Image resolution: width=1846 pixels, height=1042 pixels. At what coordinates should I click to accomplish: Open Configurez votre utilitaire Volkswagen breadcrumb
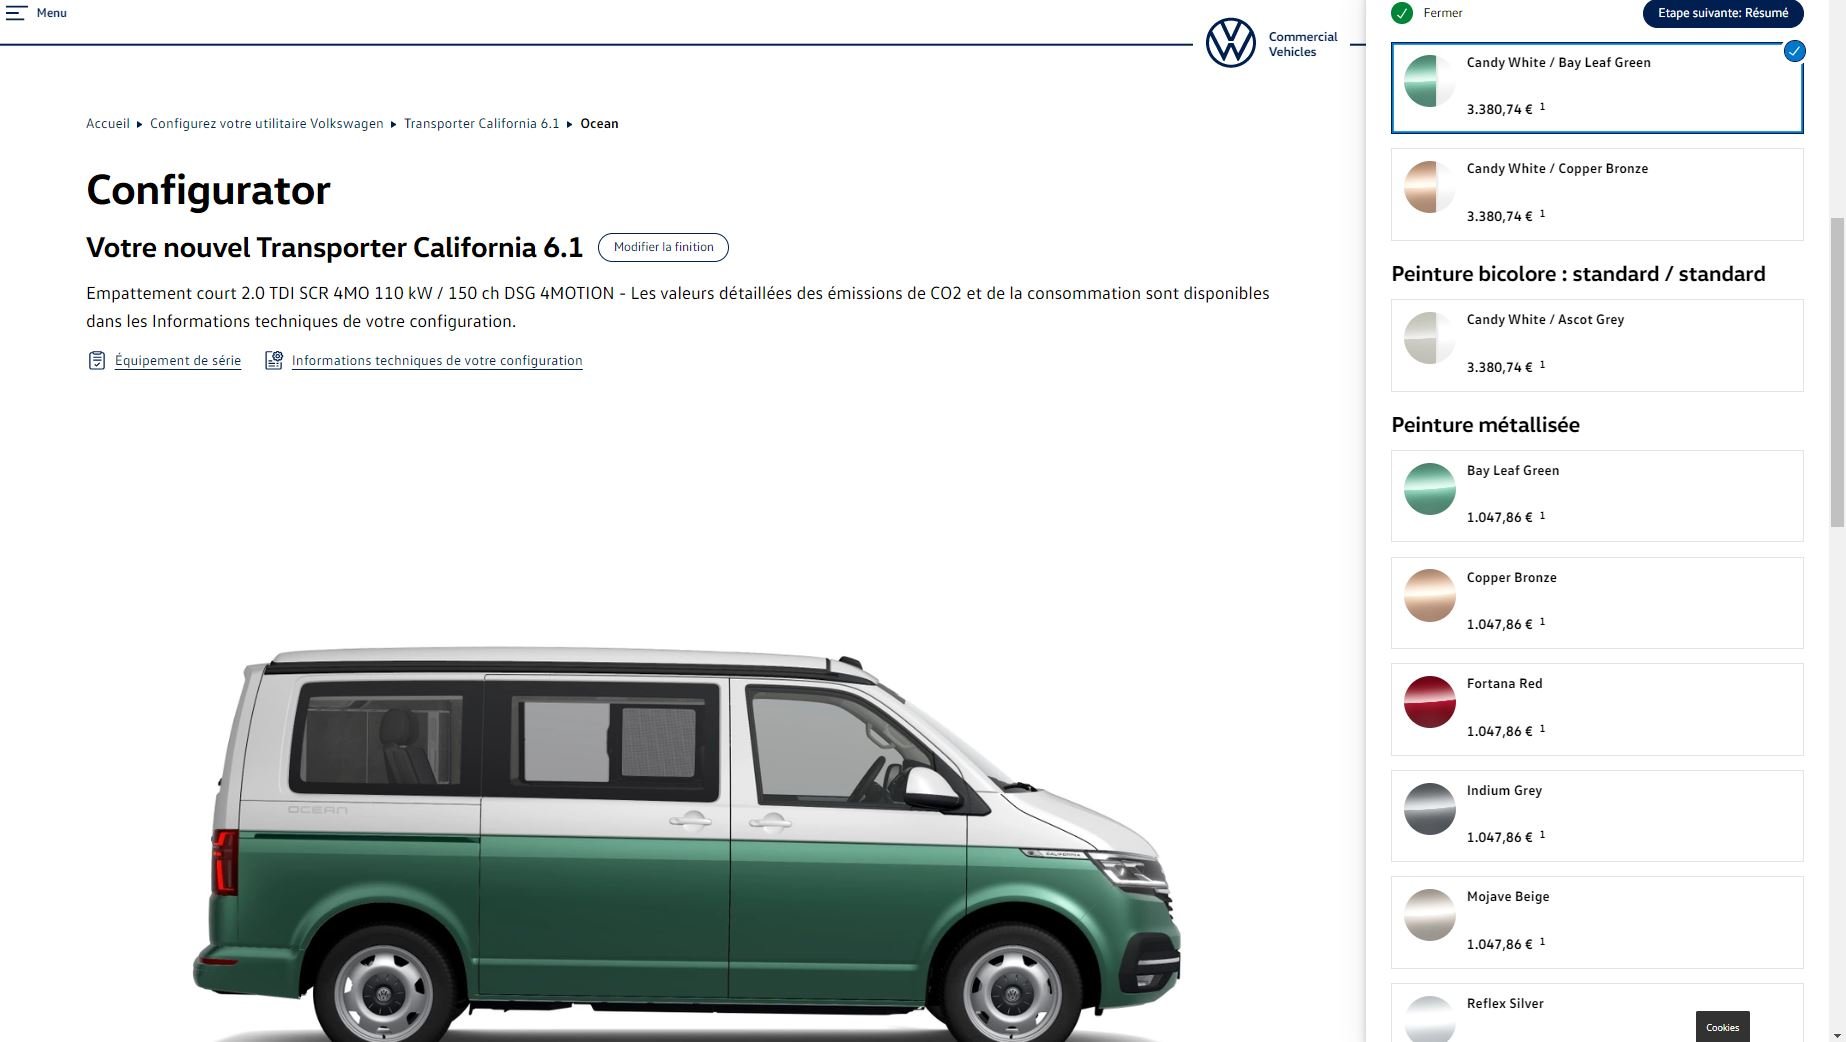[266, 124]
